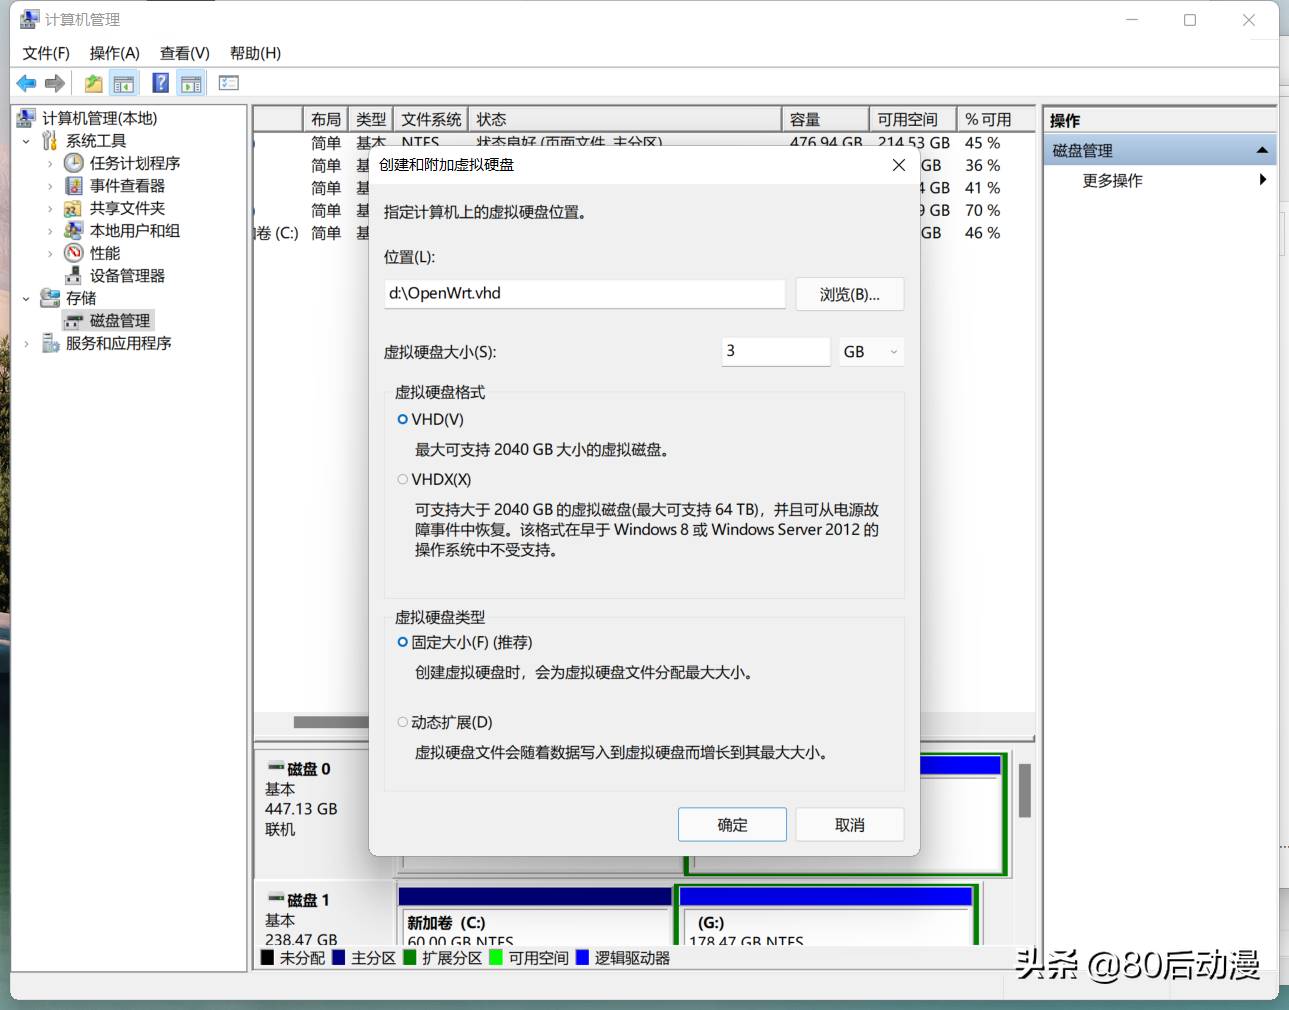Cancel the dialog with 取消
The width and height of the screenshot is (1289, 1010).
850,825
